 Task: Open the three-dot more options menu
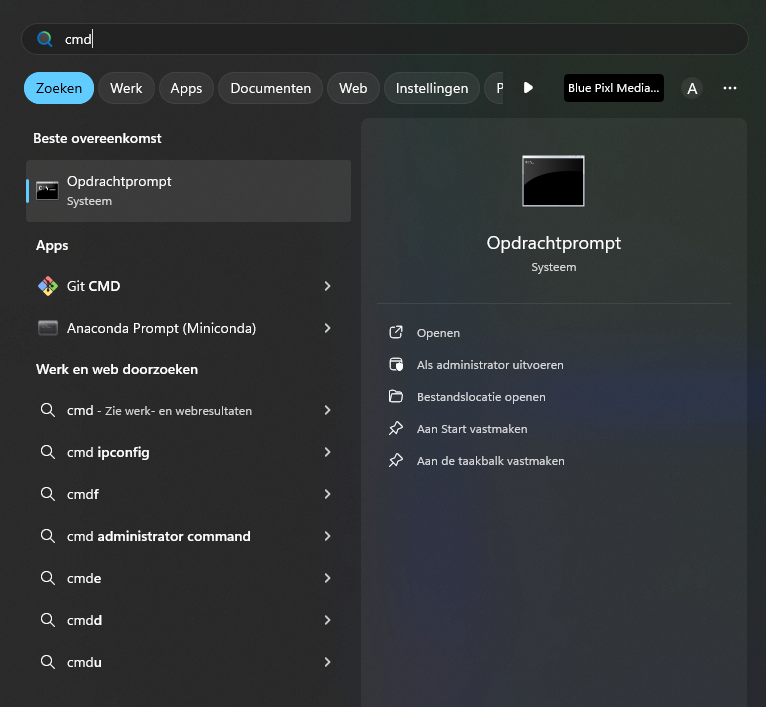pos(730,88)
